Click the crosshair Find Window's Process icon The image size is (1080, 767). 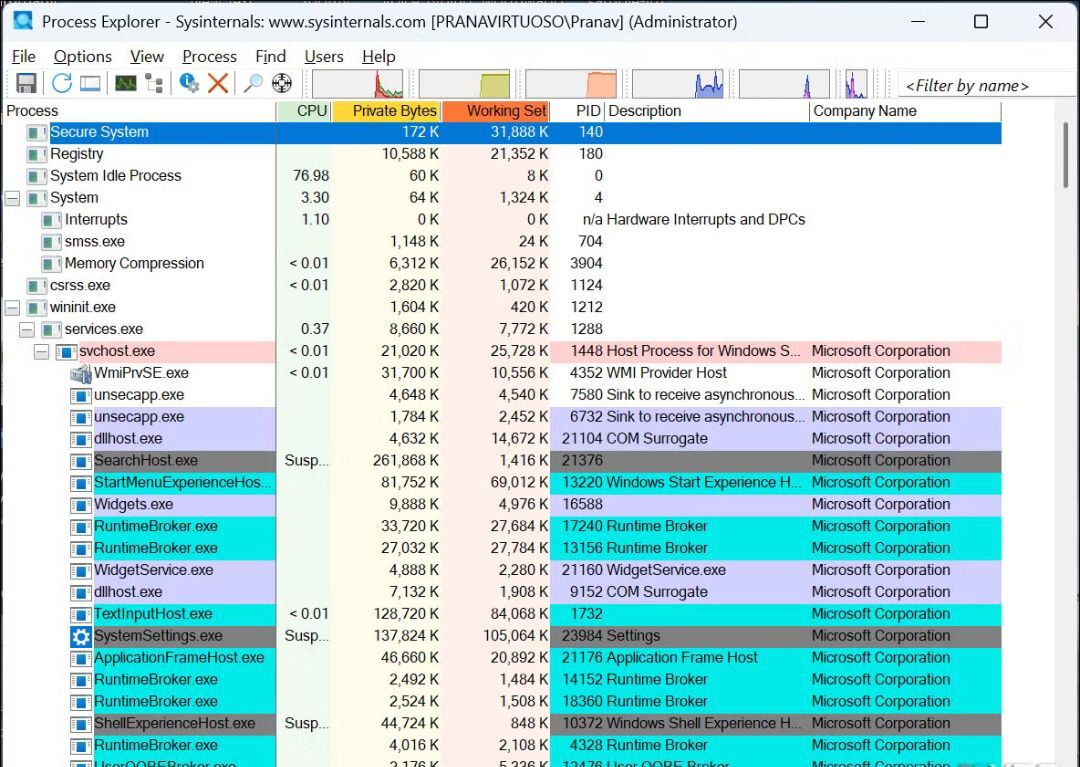point(282,84)
